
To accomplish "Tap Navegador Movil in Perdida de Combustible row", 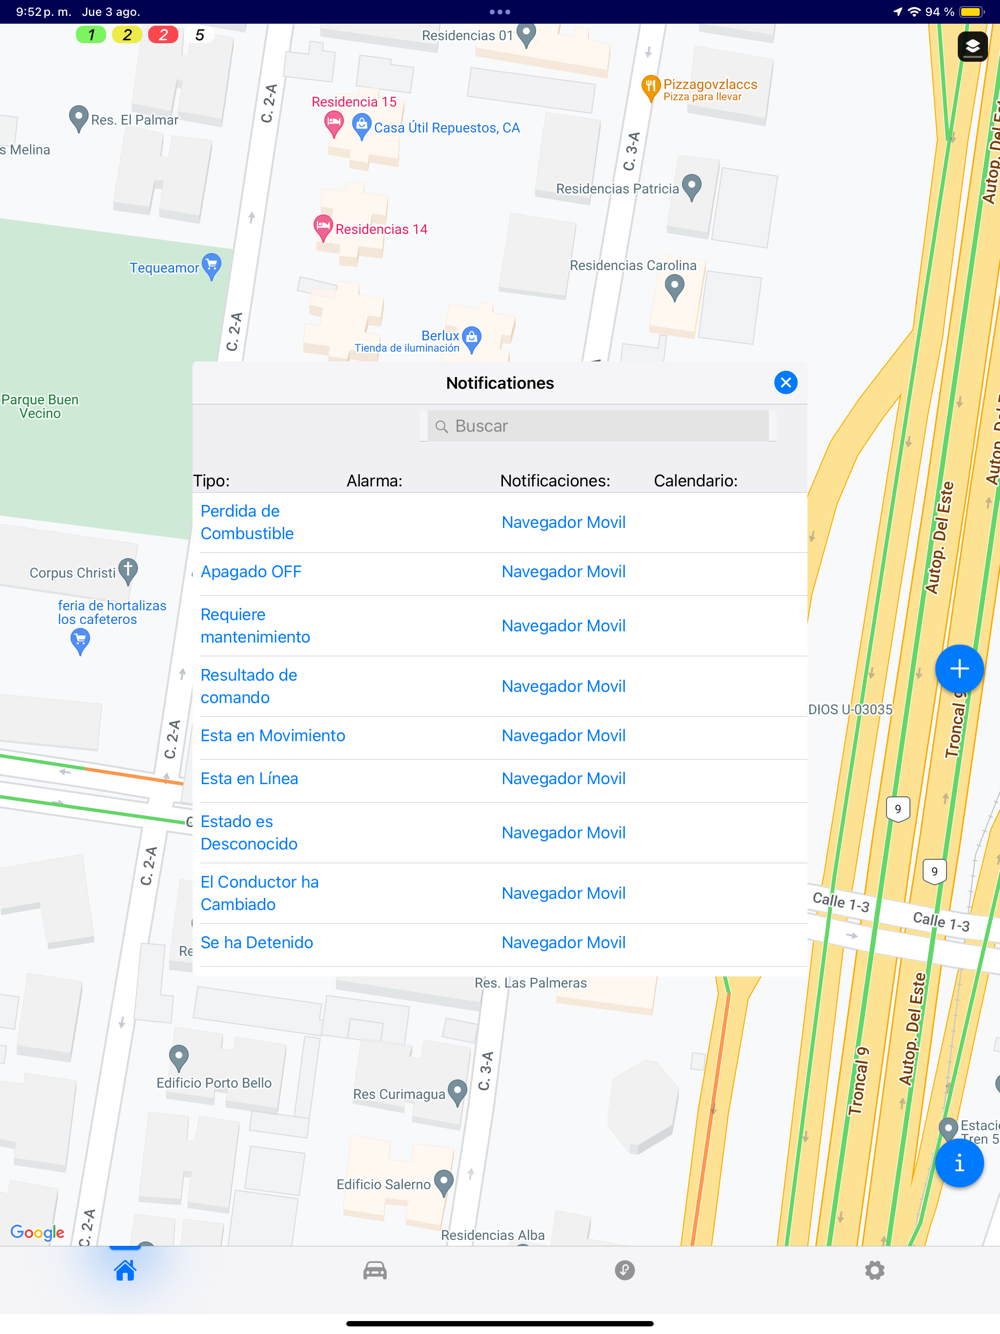I will coord(564,522).
